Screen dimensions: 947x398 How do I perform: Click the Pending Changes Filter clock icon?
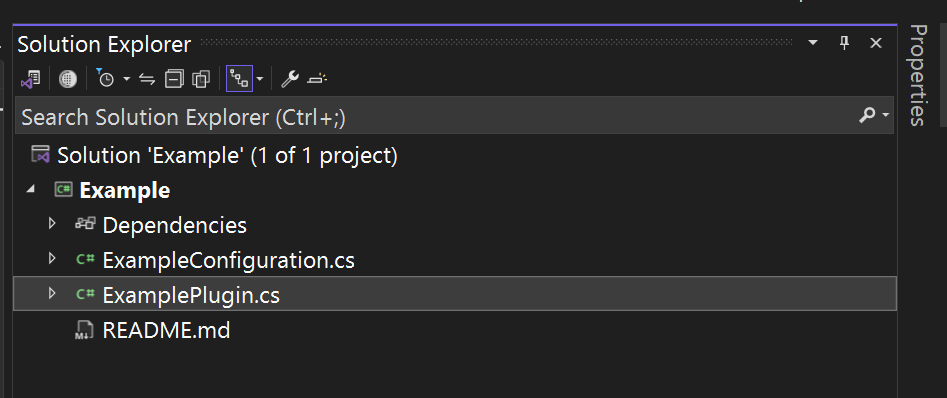pyautogui.click(x=105, y=79)
